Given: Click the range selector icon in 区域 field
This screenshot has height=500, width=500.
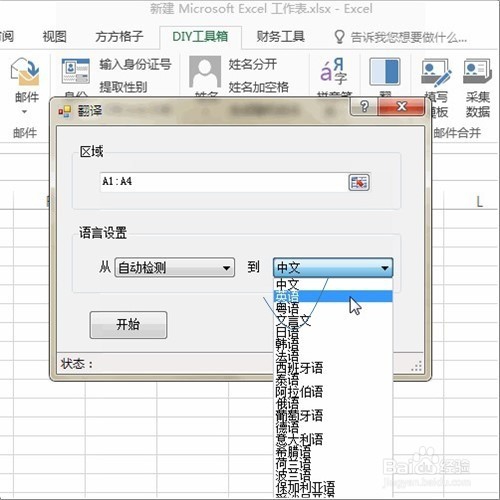Looking at the screenshot, I should (x=359, y=182).
